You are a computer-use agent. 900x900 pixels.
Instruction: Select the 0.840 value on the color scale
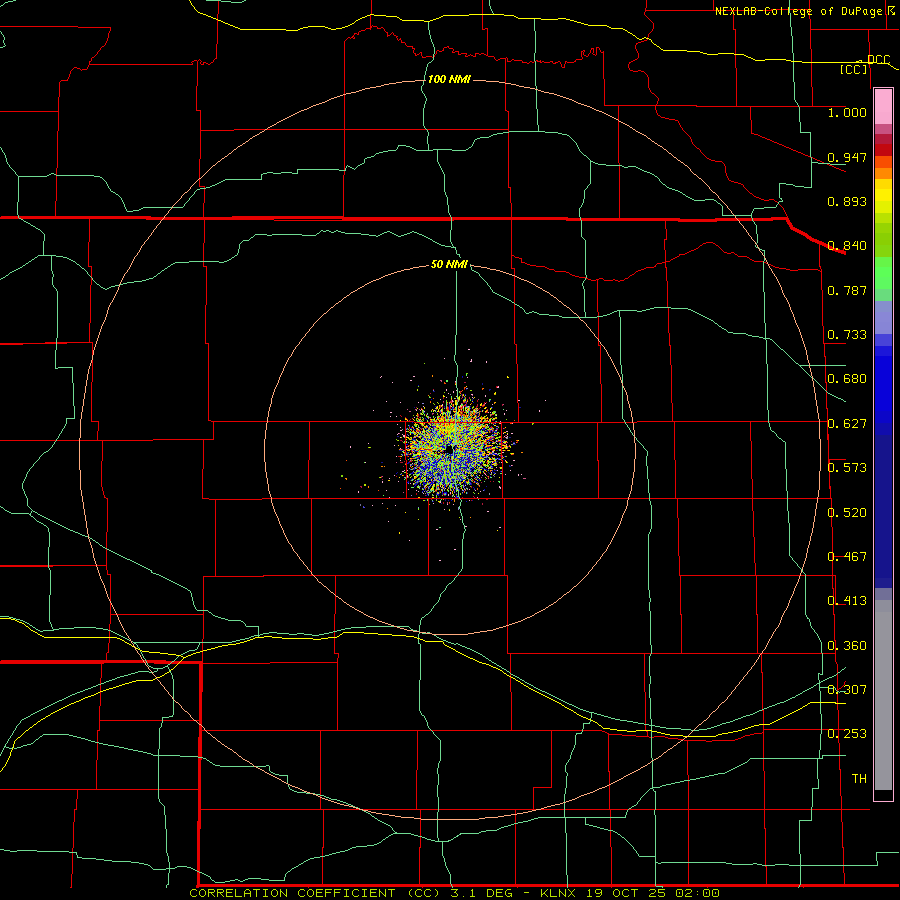tap(847, 246)
